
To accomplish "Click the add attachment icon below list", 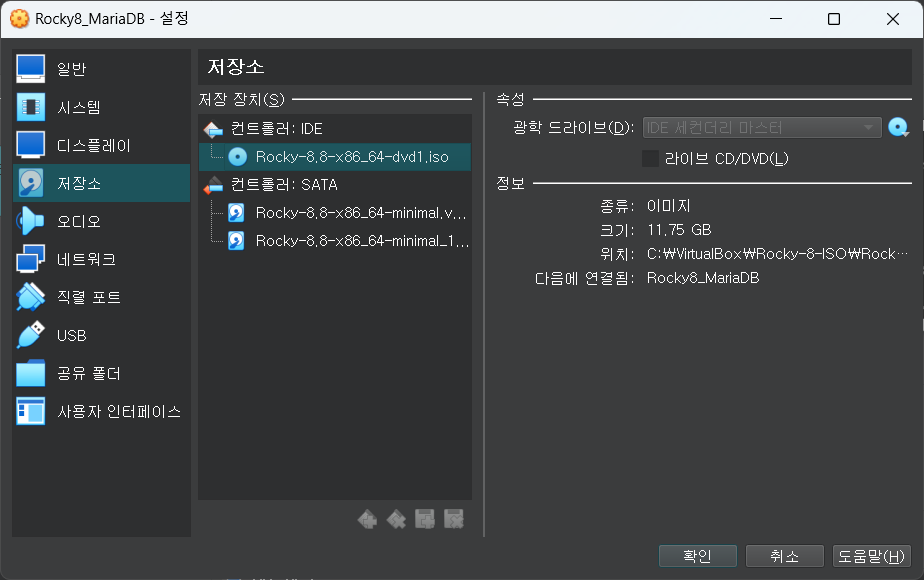I will click(x=425, y=519).
